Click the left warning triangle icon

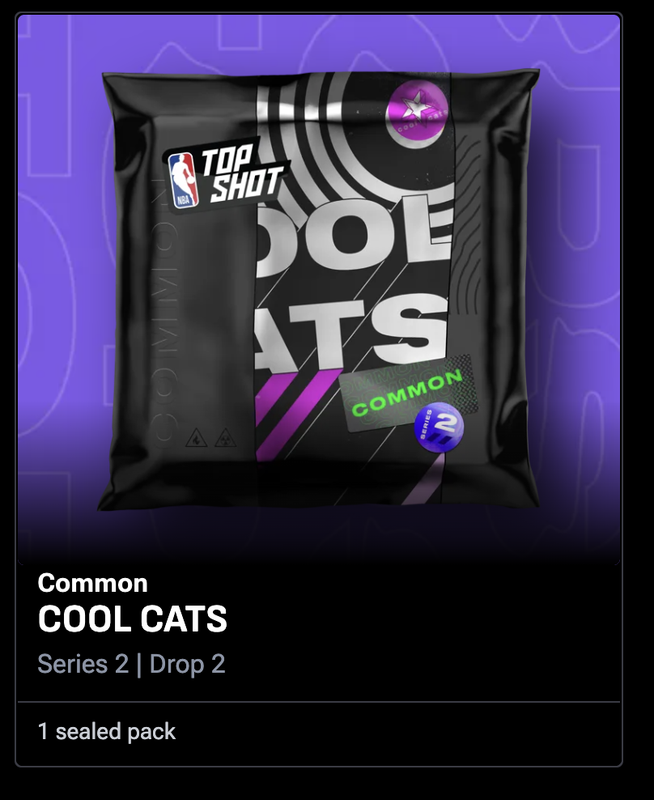pyautogui.click(x=196, y=438)
